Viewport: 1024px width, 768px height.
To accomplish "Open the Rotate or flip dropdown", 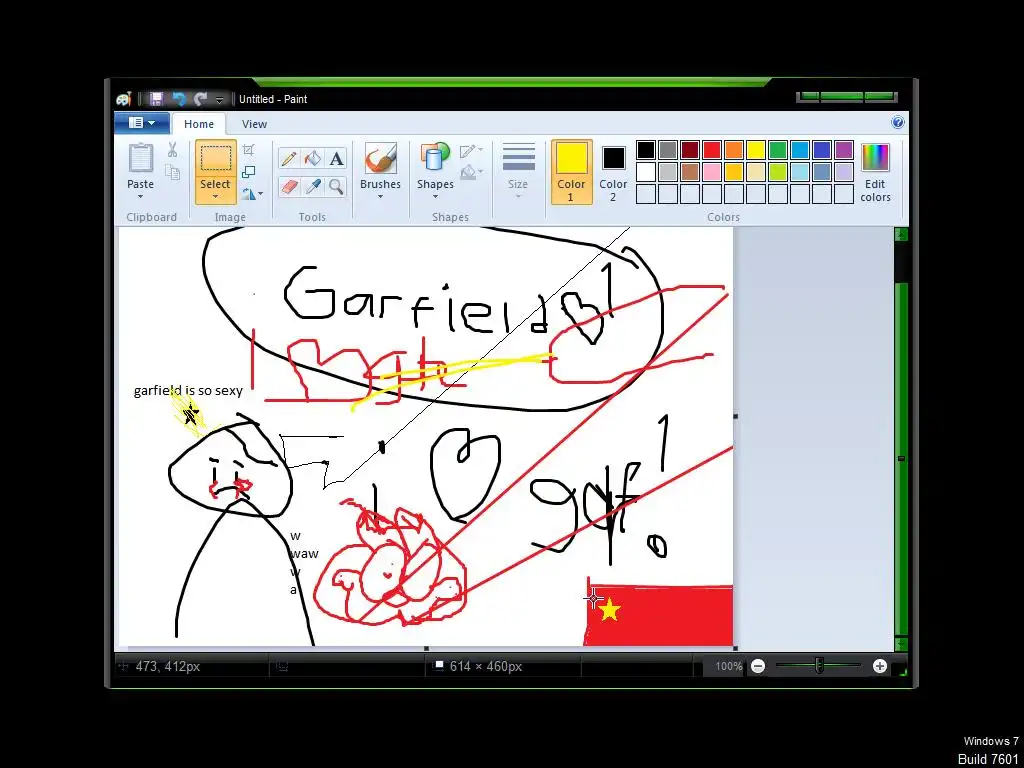I will click(252, 194).
